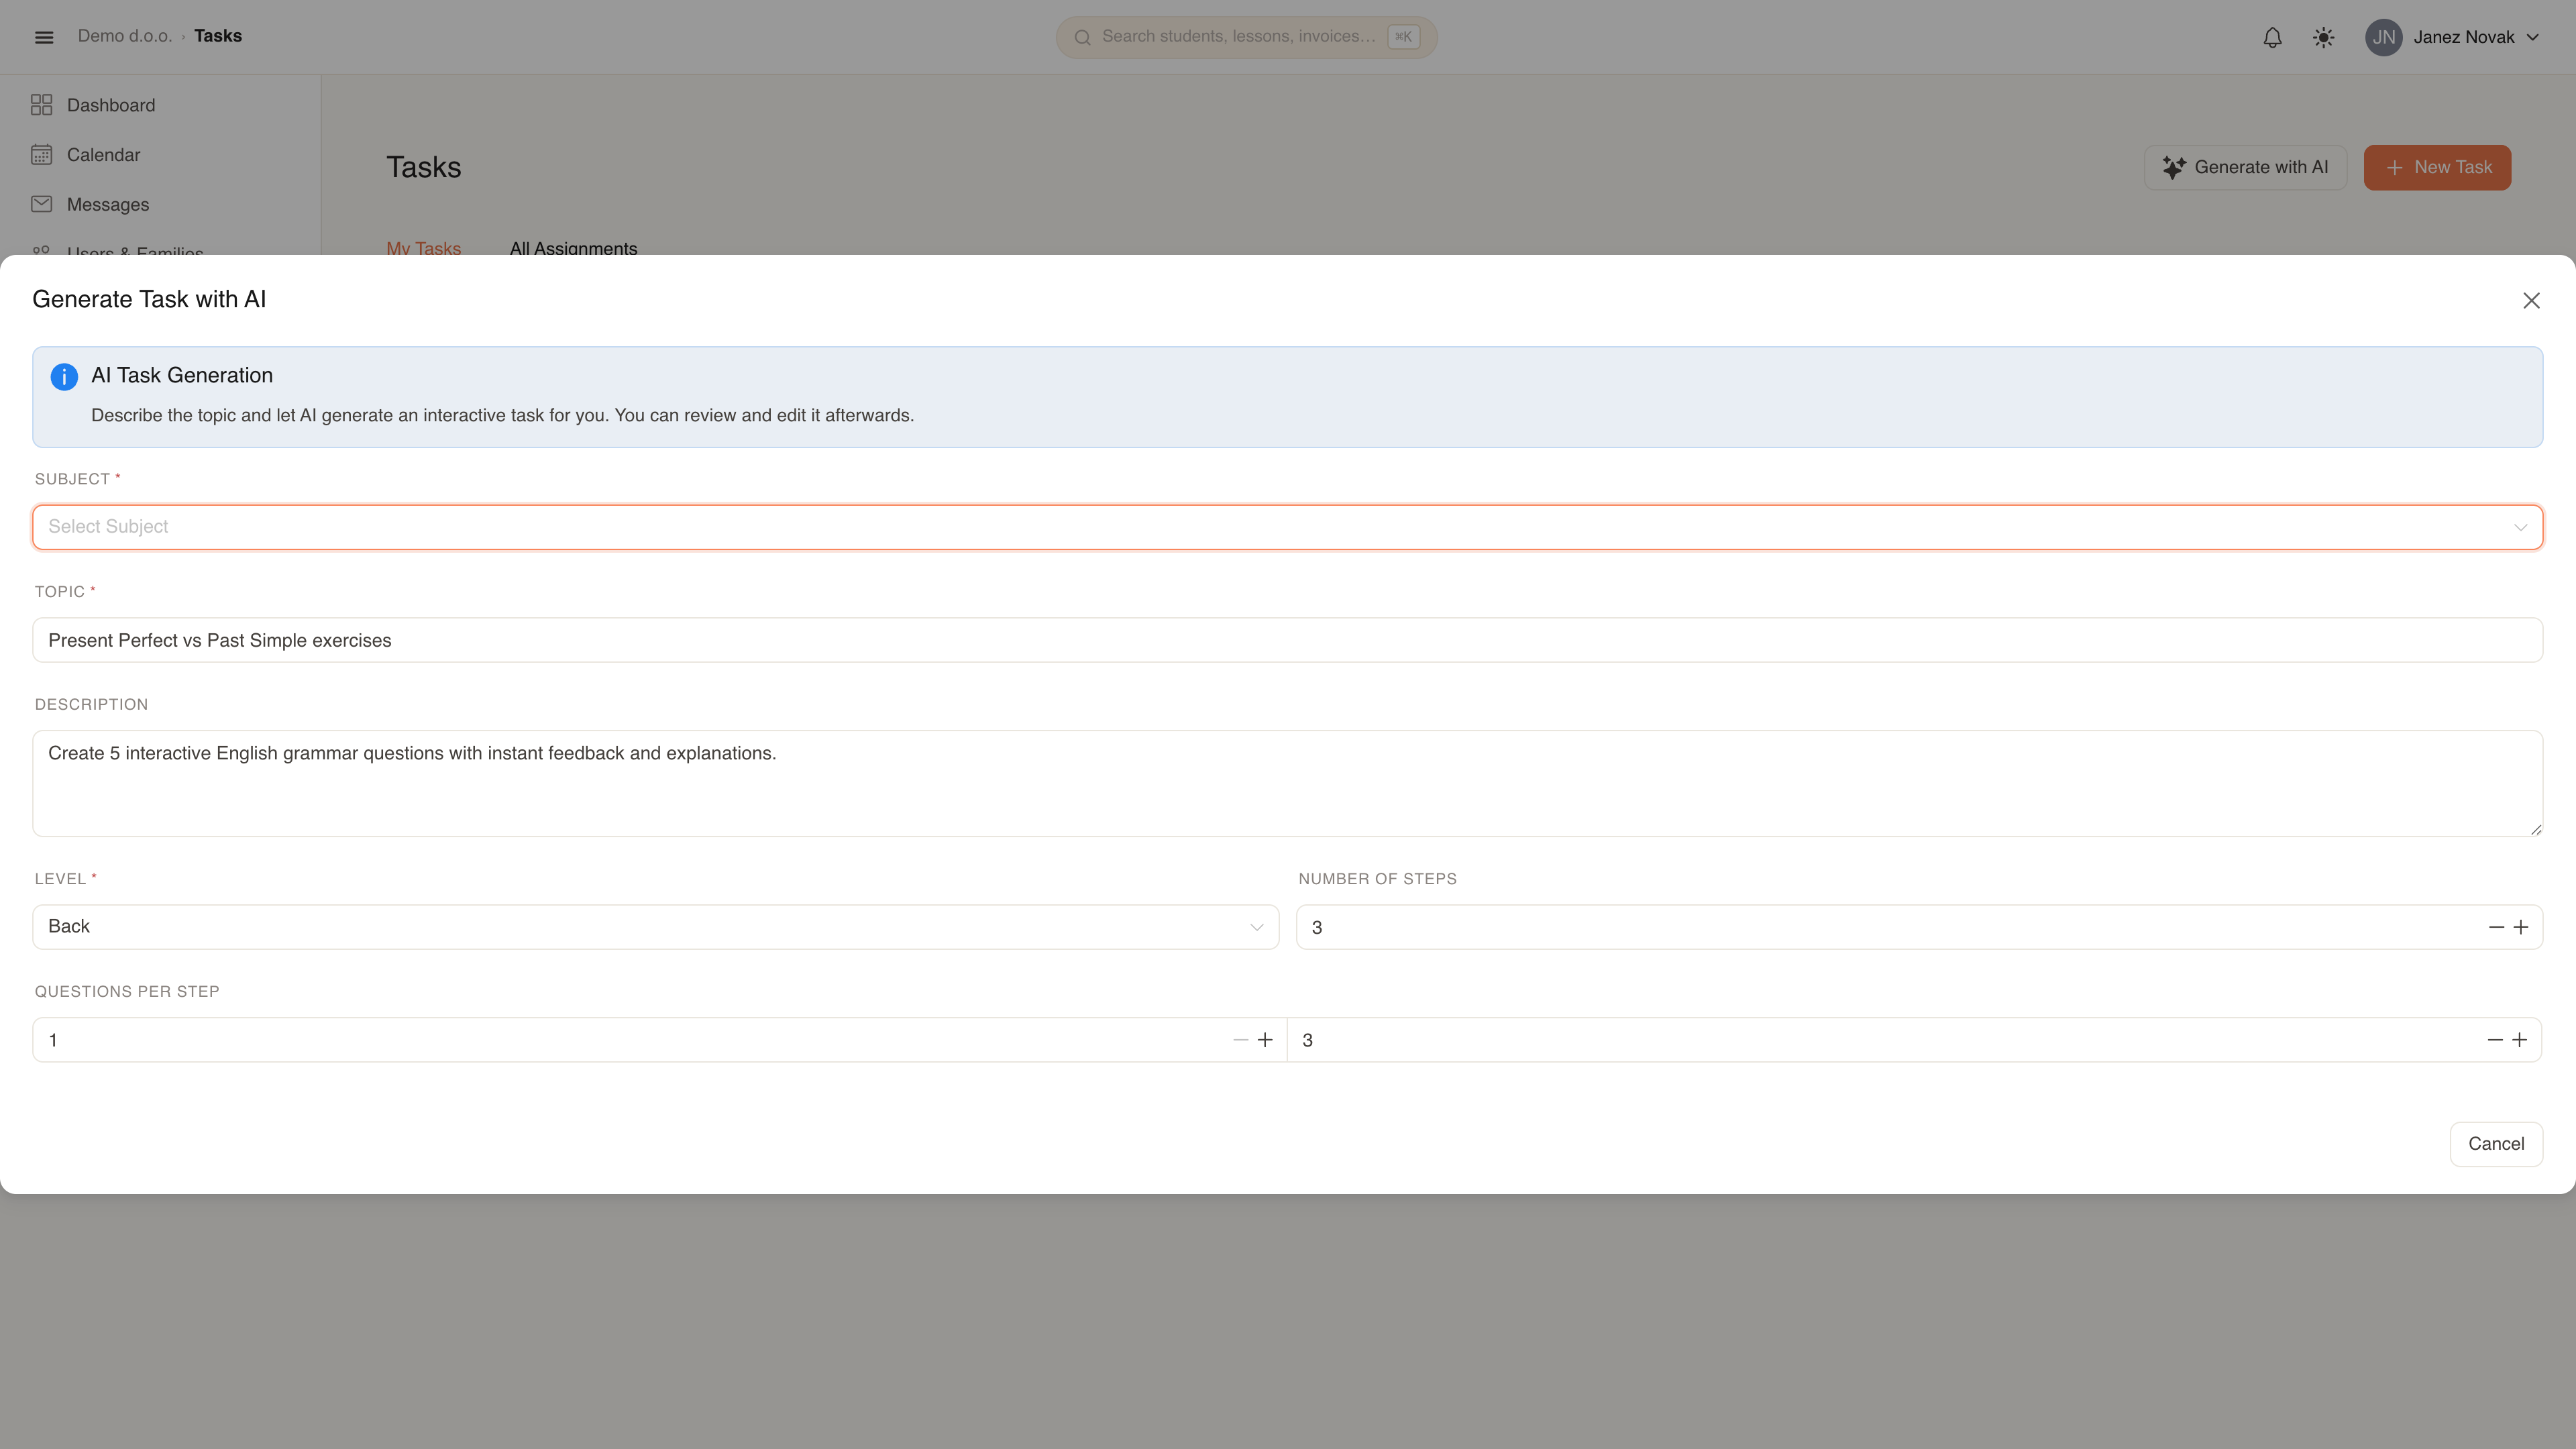Close the Generate Task with AI dialog
Viewport: 2576px width, 1449px height.
click(2531, 301)
